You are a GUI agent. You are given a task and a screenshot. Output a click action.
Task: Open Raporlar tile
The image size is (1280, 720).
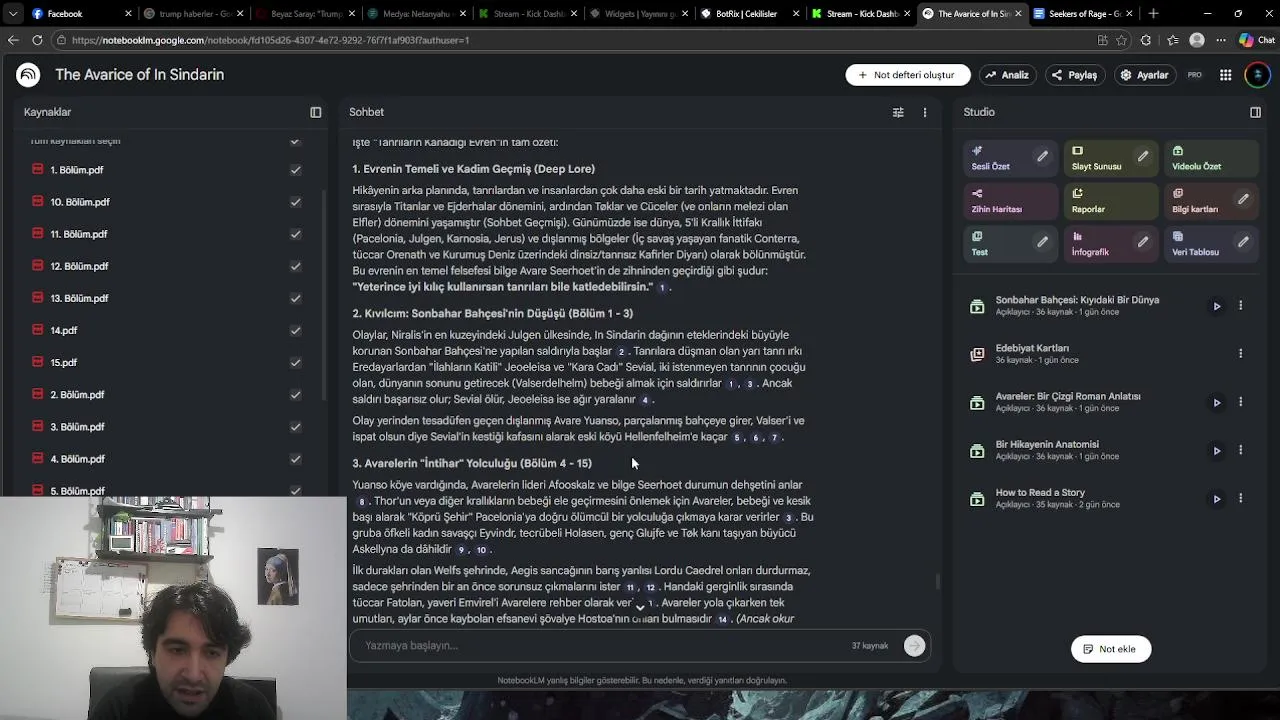pos(1110,201)
